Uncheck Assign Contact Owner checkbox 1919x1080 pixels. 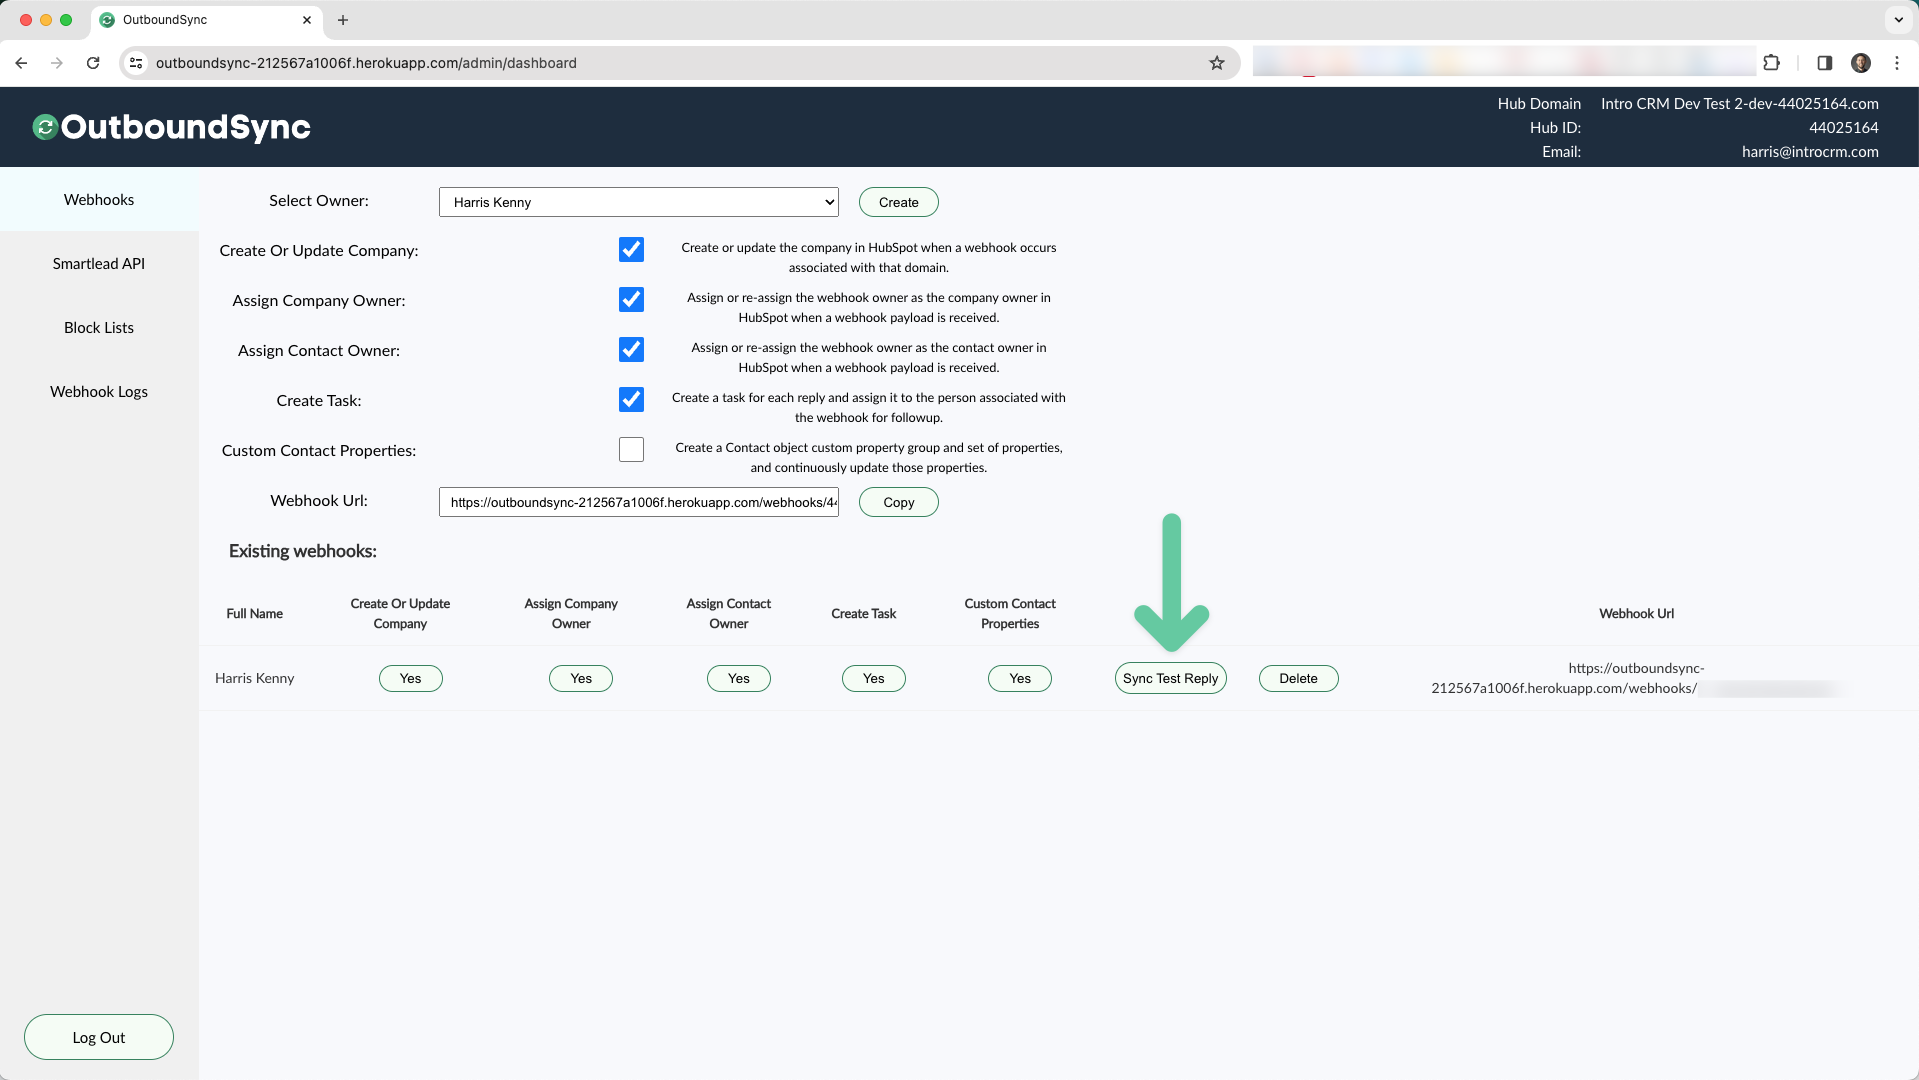point(631,350)
